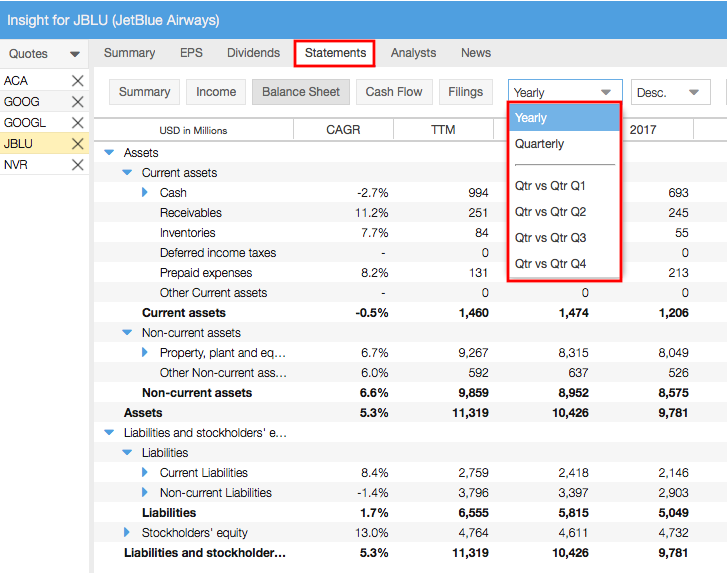Click Assets TTM value 11,319
Image resolution: width=727 pixels, height=573 pixels.
[470, 413]
